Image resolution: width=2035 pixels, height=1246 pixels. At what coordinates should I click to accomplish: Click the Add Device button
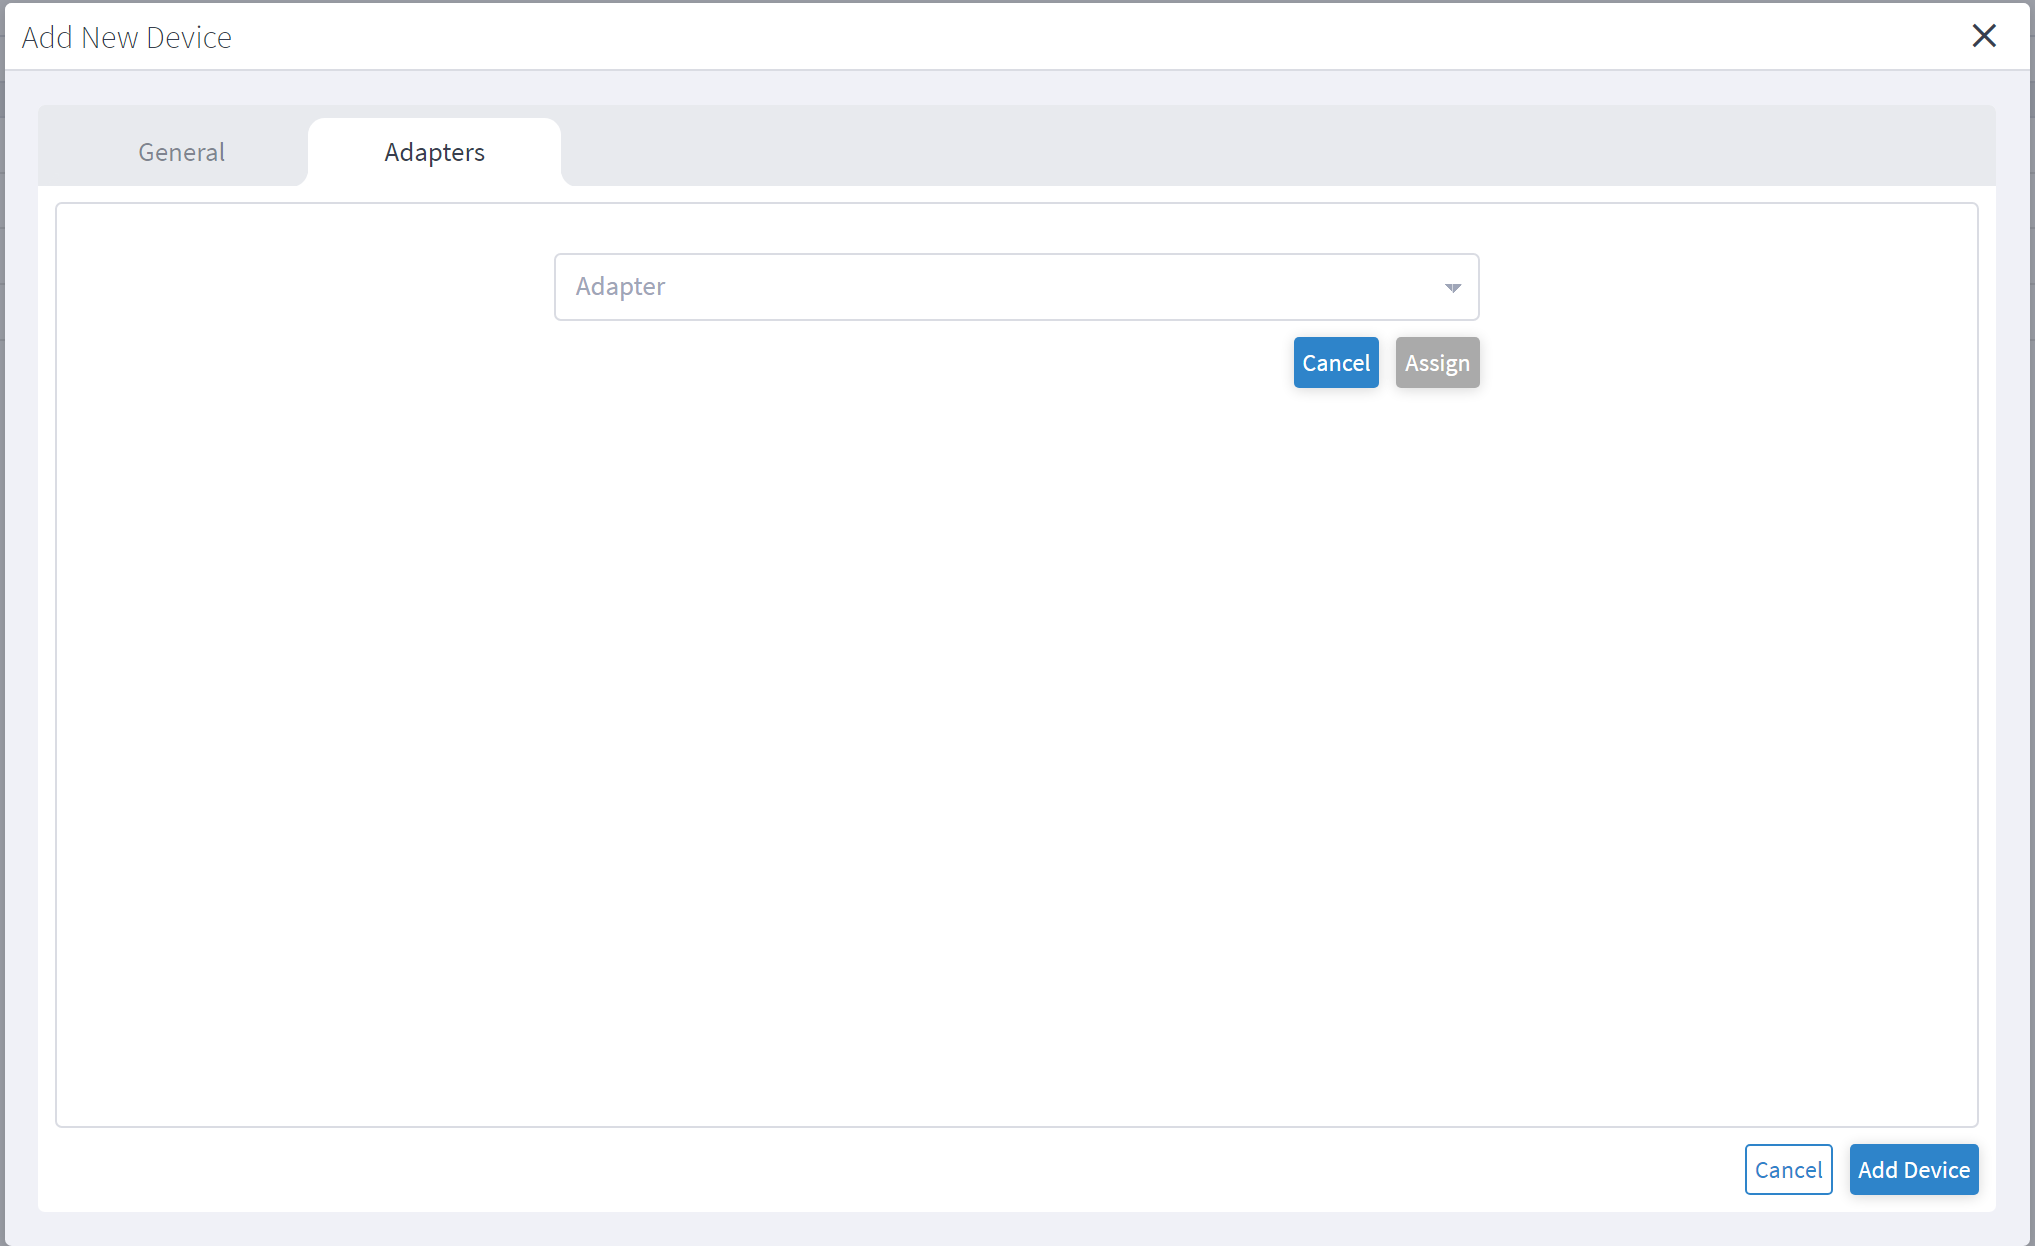(1913, 1169)
